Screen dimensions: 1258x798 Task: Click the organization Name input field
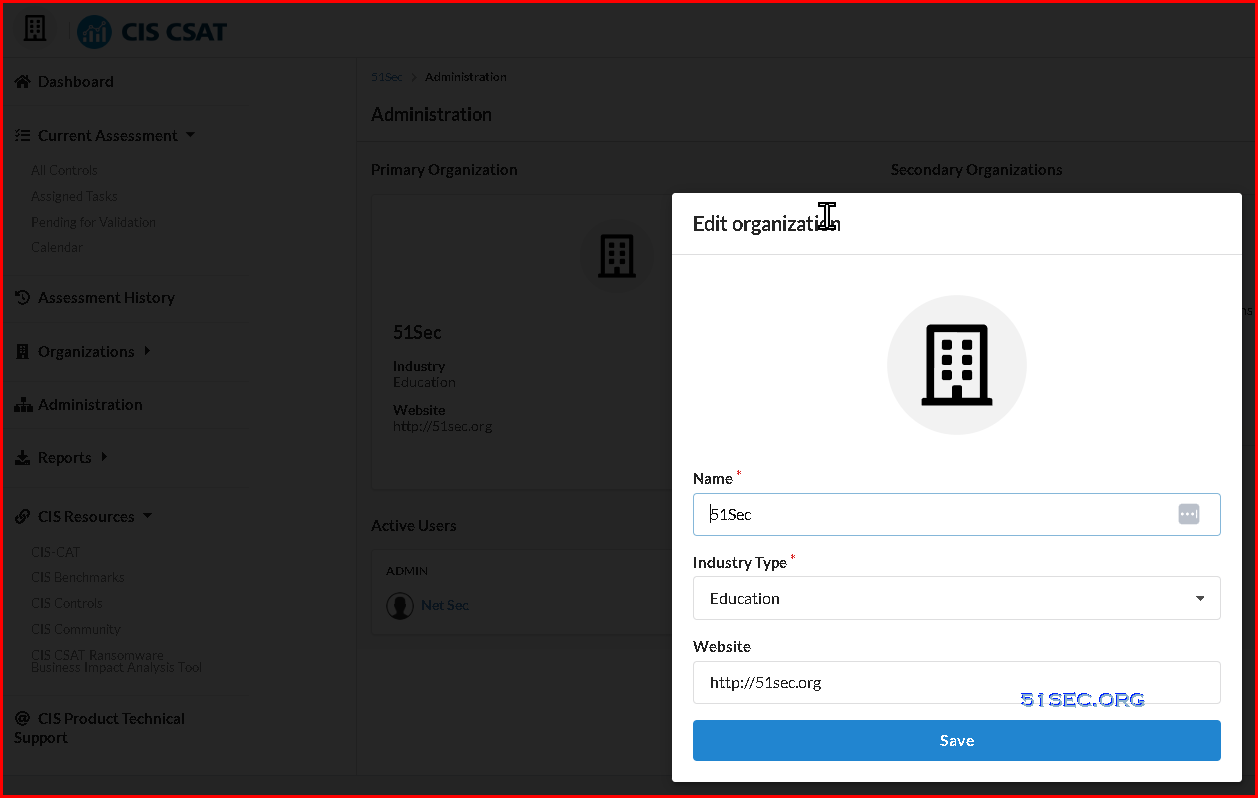point(957,514)
